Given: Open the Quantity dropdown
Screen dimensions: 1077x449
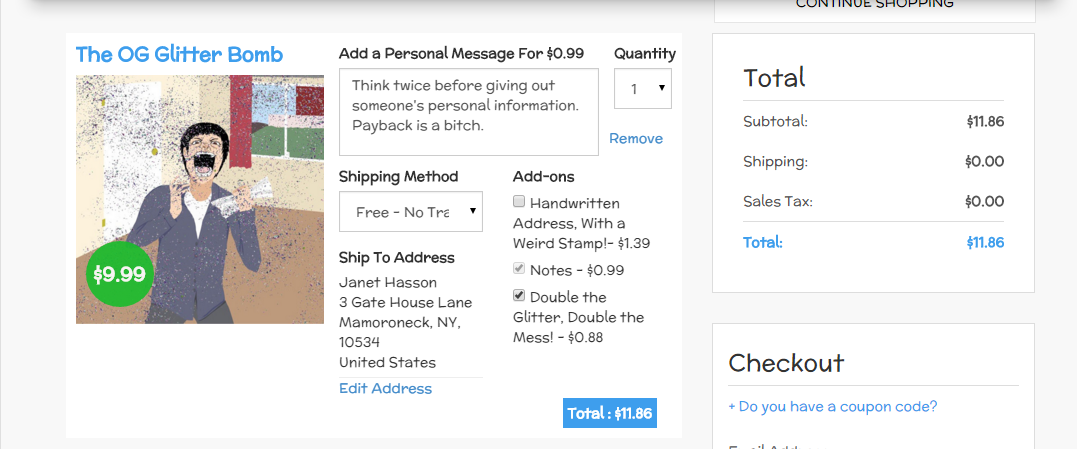Looking at the screenshot, I should [x=642, y=89].
